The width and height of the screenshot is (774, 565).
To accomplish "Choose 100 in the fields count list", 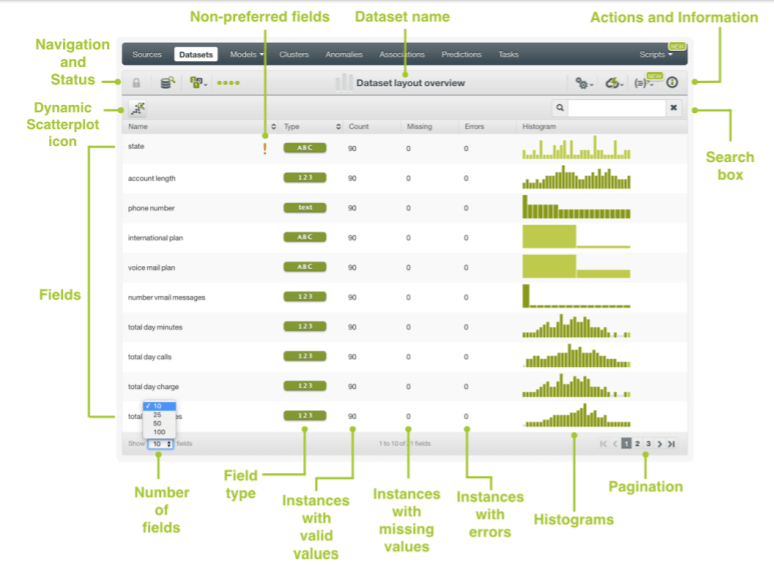I will click(159, 432).
